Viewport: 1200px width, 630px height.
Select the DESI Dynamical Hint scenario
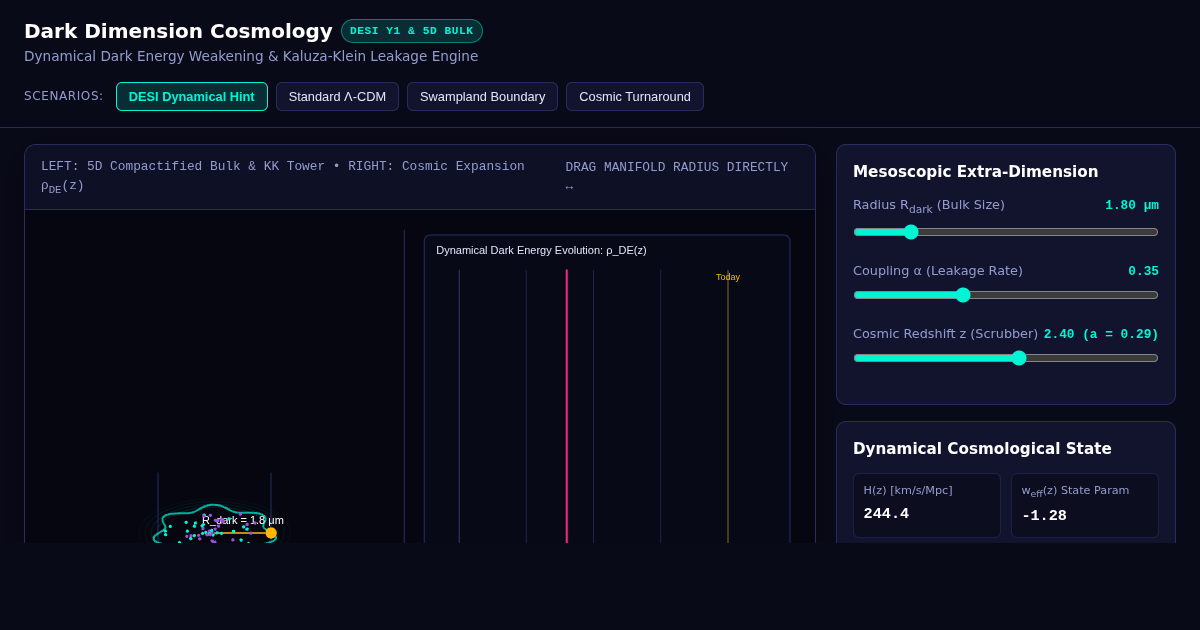click(x=192, y=97)
